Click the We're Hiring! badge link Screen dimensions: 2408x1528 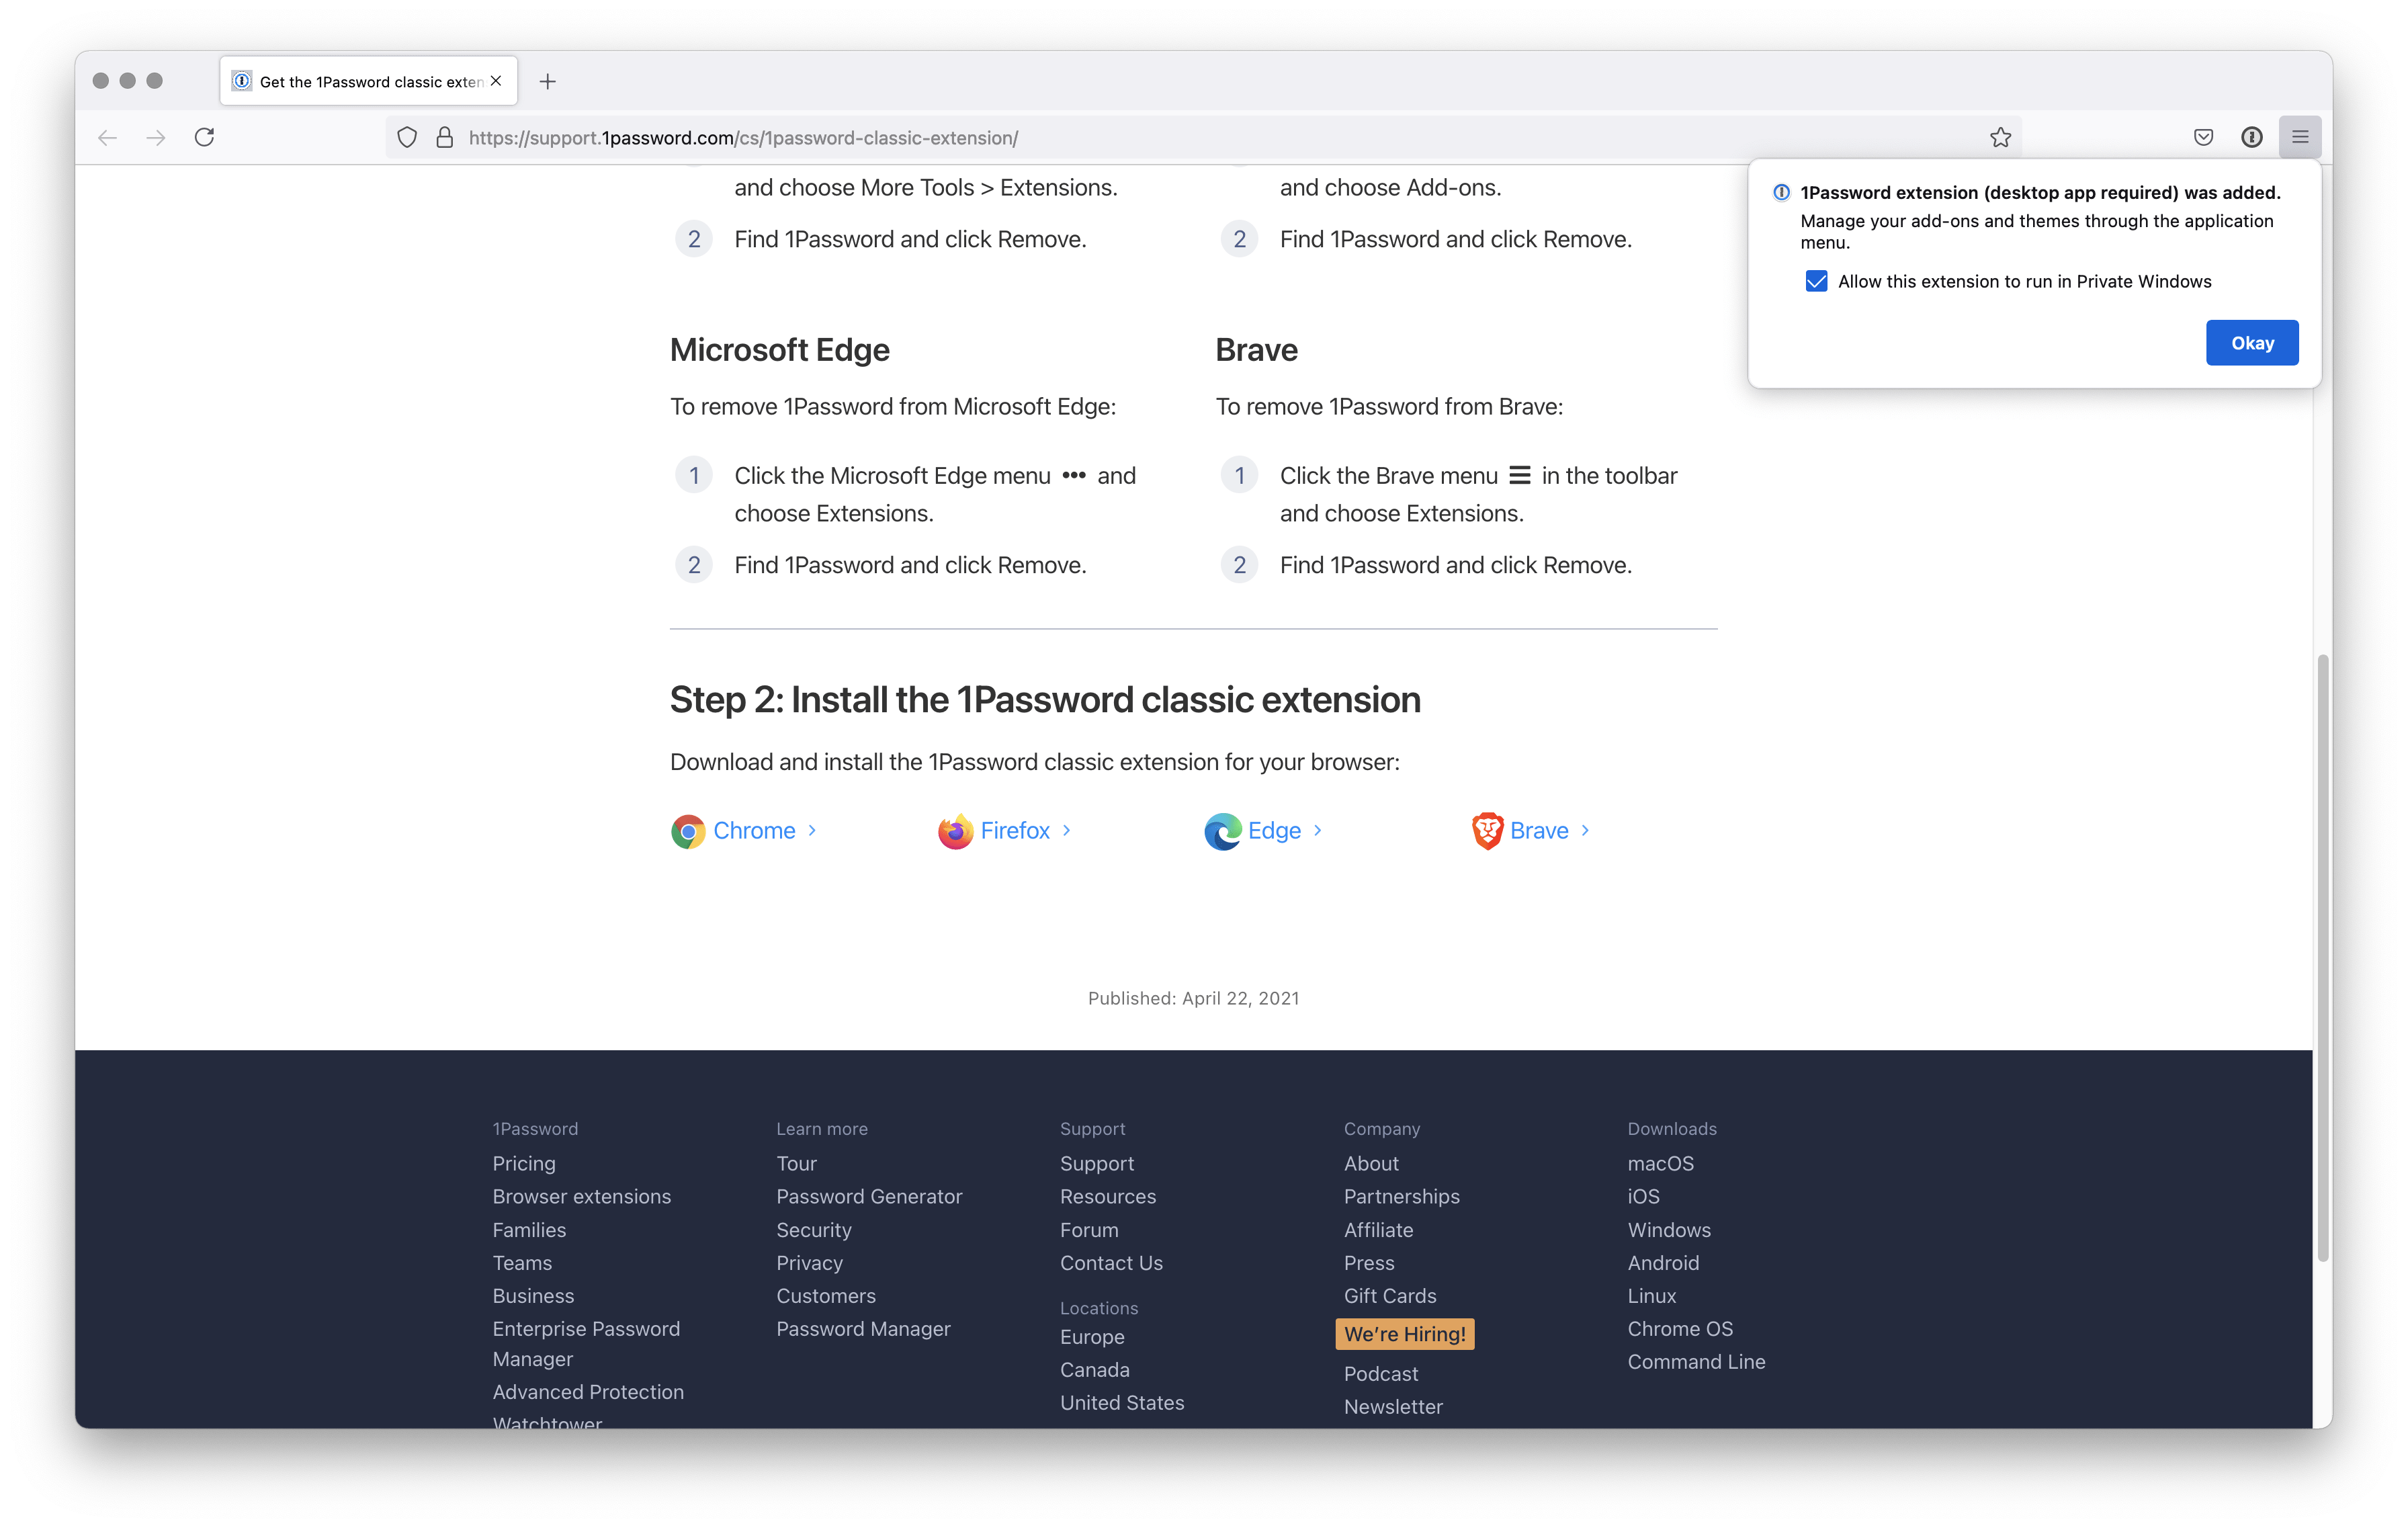pyautogui.click(x=1405, y=1334)
